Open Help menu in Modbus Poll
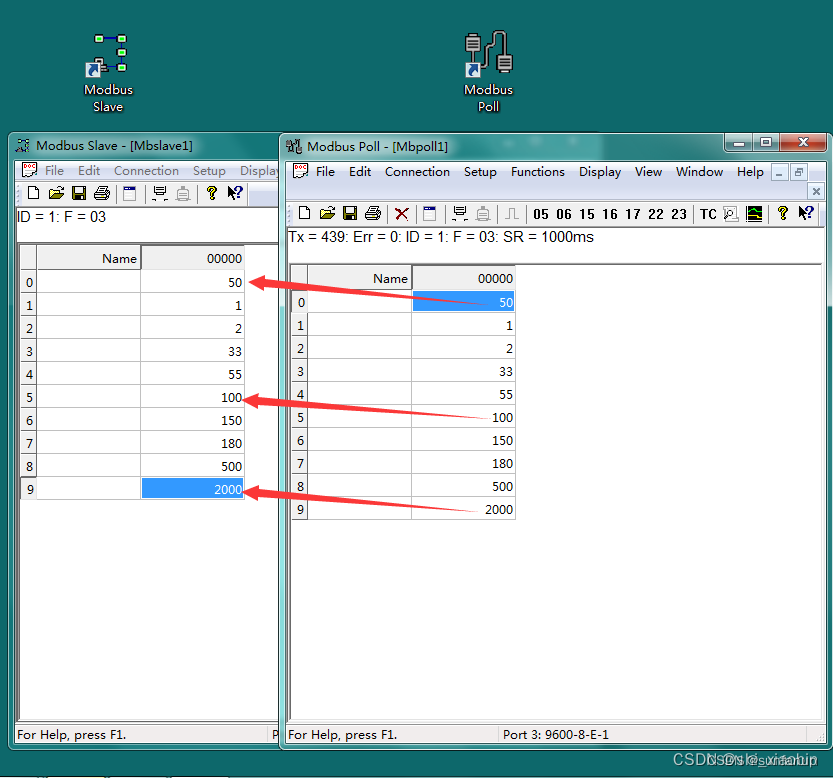 (x=750, y=172)
